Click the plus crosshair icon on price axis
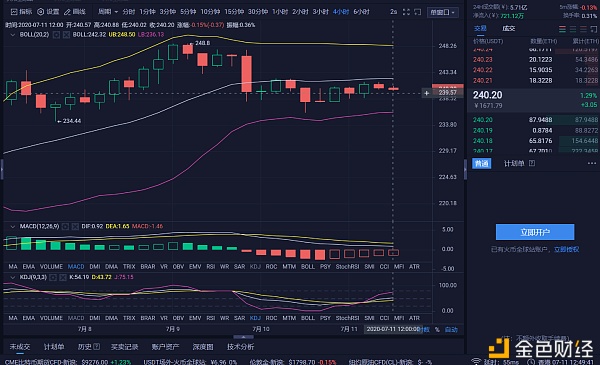 427,93
